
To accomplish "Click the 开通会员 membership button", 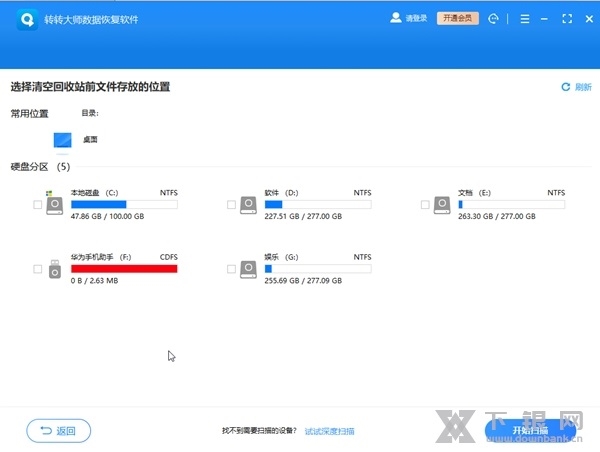I will pyautogui.click(x=458, y=18).
